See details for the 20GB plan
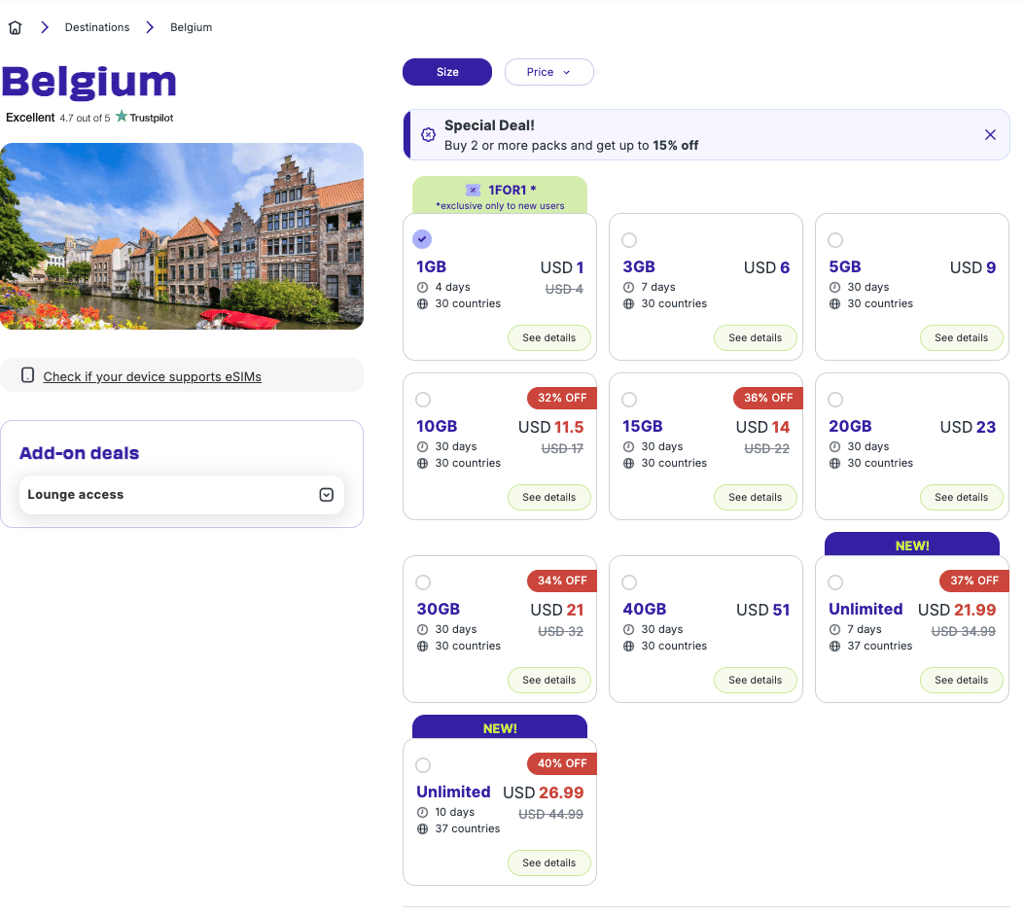 [961, 497]
